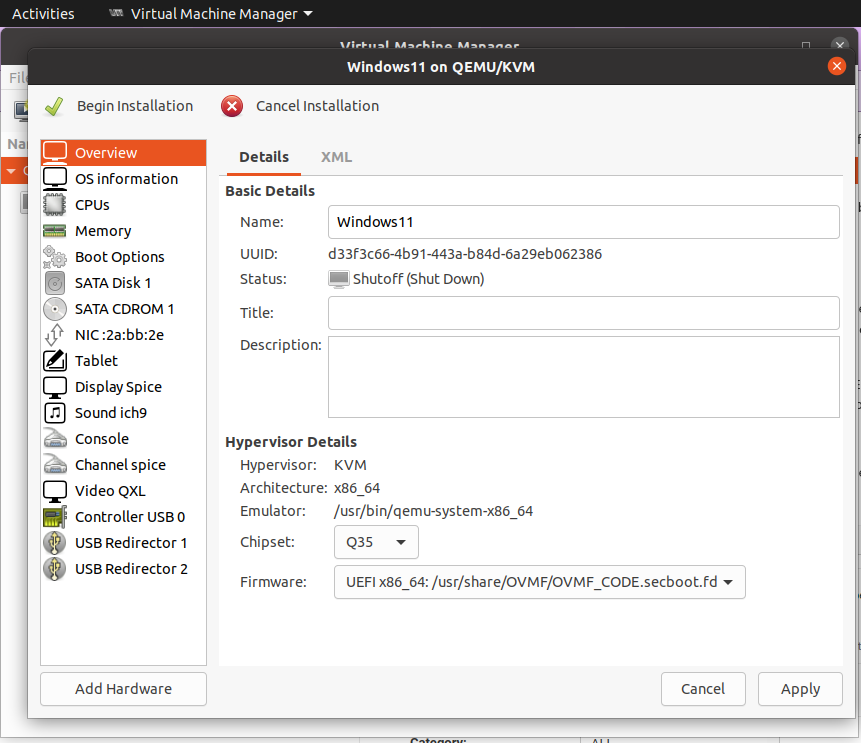Viewport: 861px width, 743px height.
Task: Click the Virtual Machine Manager app icon in top bar
Action: tap(116, 13)
